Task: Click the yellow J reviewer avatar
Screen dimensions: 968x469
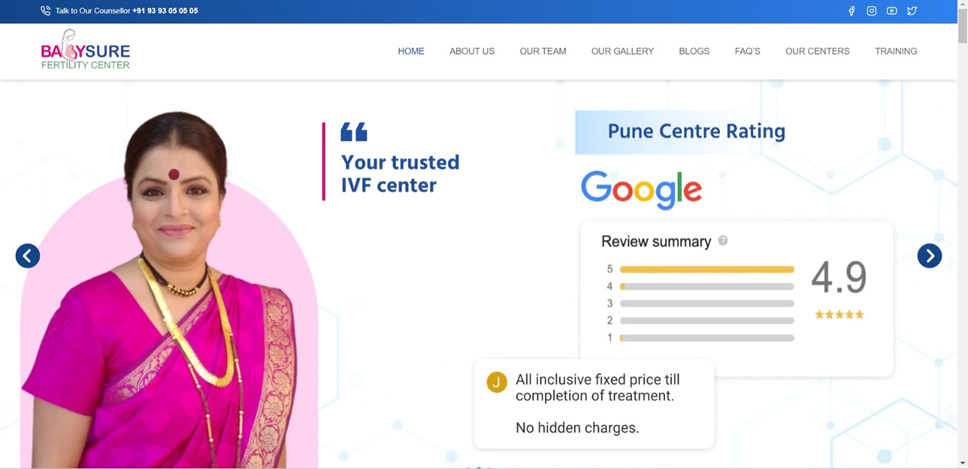Action: tap(497, 382)
